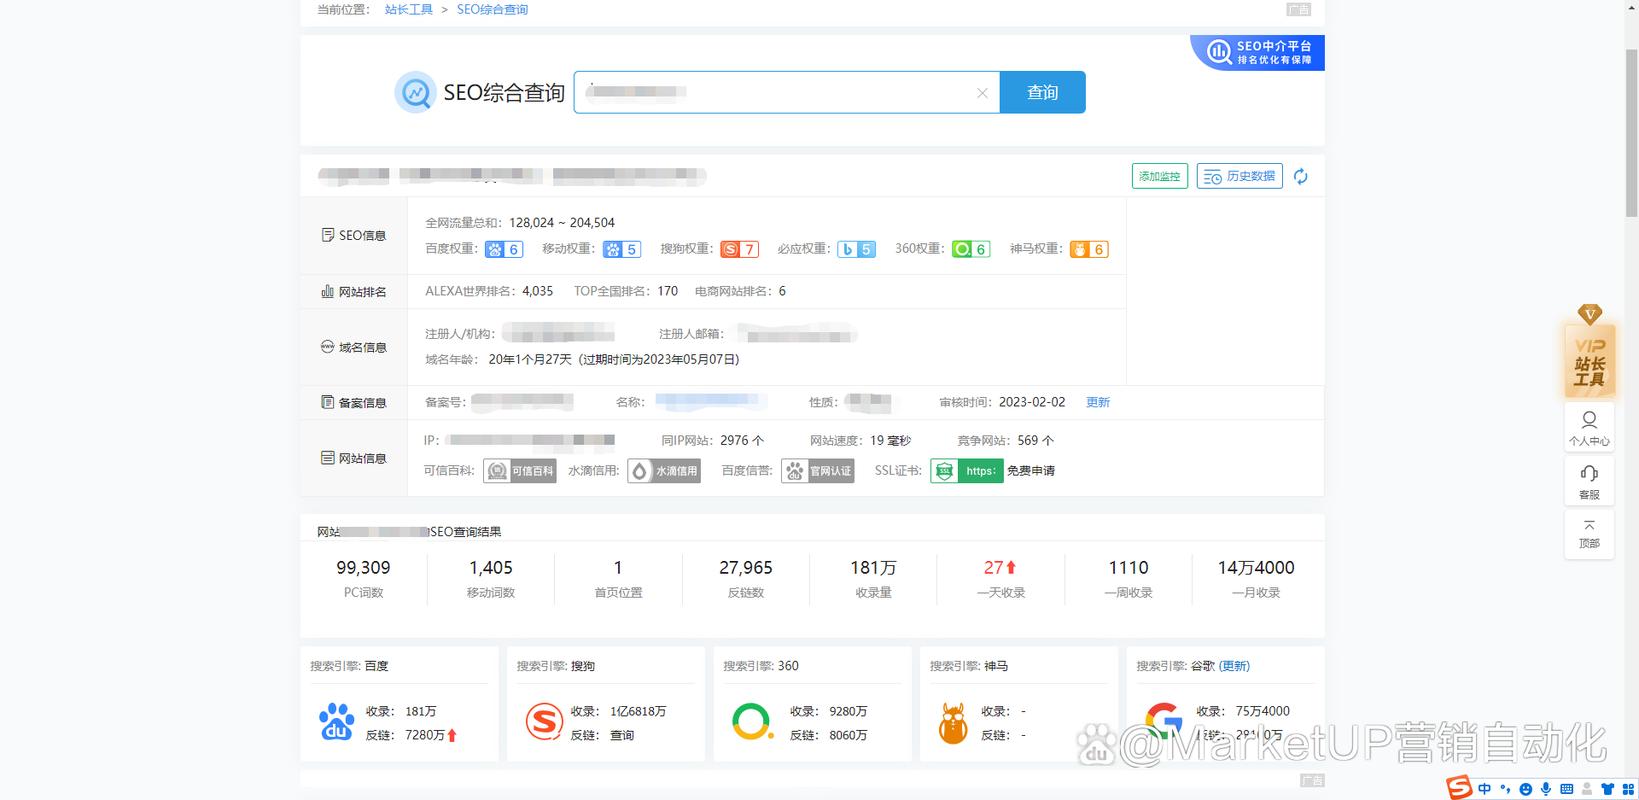Click the refresh arrows icon
This screenshot has width=1639, height=800.
(1300, 176)
